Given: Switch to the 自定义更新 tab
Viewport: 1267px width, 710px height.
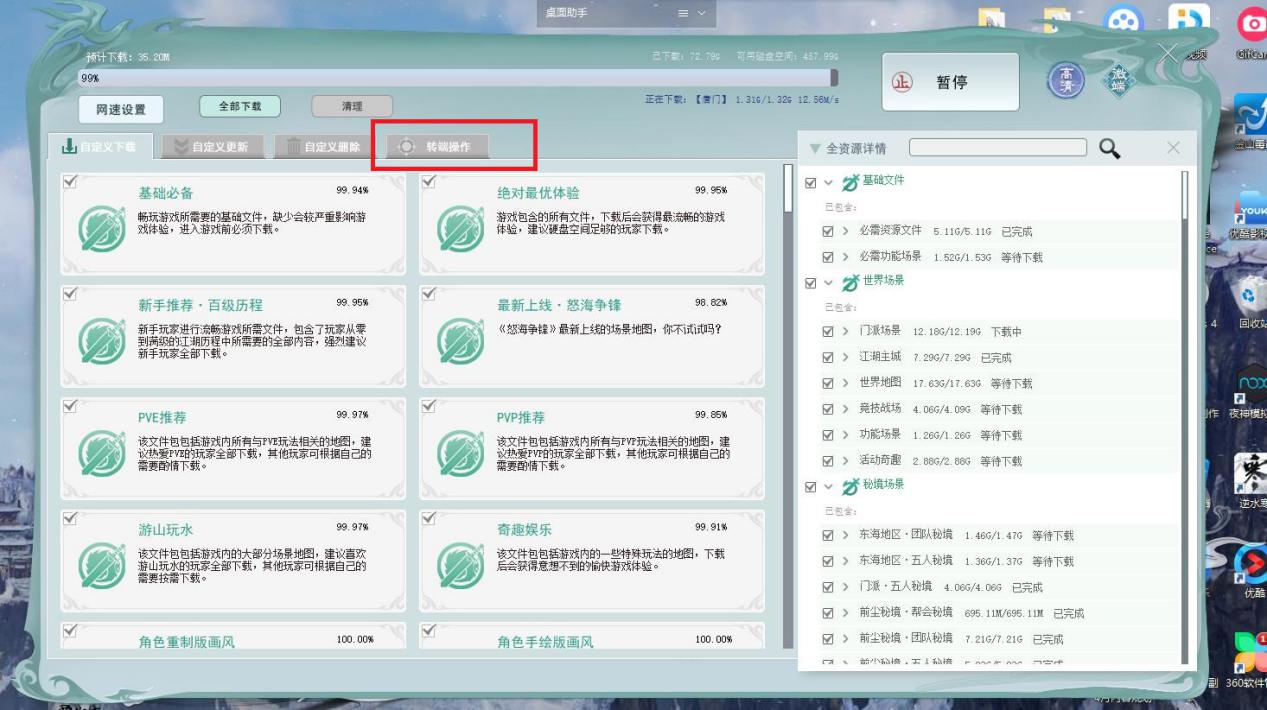Looking at the screenshot, I should (x=215, y=146).
